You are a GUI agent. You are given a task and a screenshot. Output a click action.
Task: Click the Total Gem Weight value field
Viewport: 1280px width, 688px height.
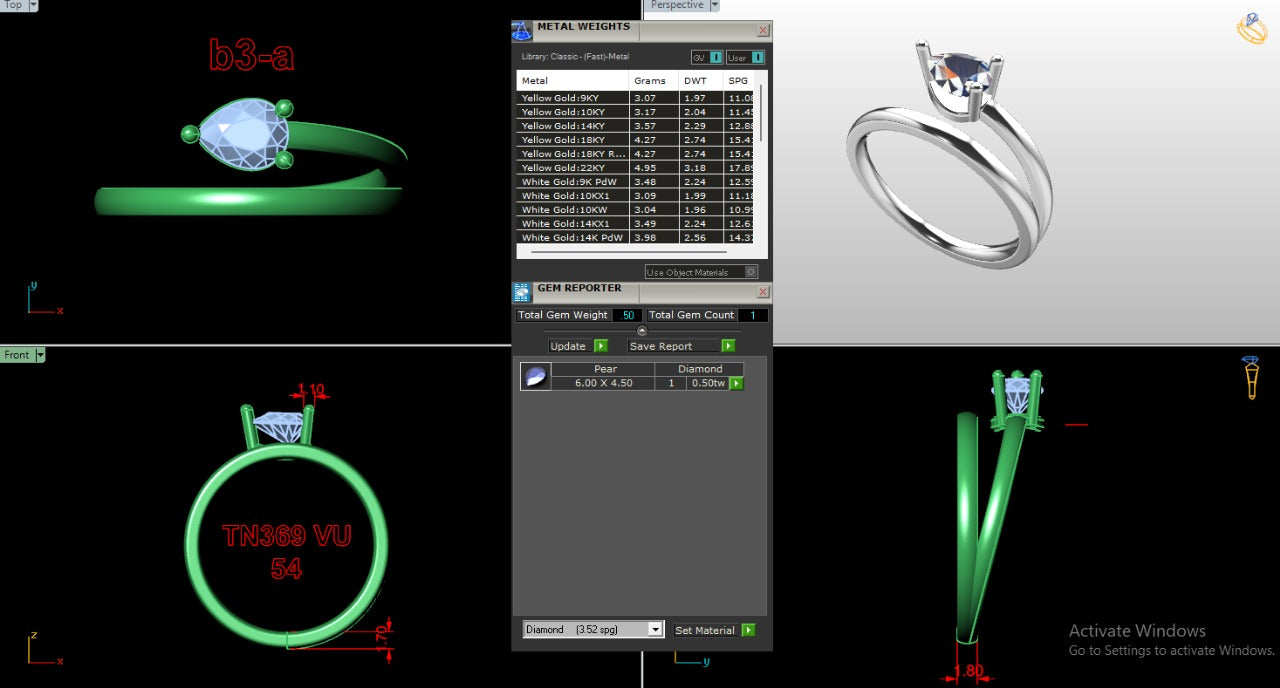(627, 315)
